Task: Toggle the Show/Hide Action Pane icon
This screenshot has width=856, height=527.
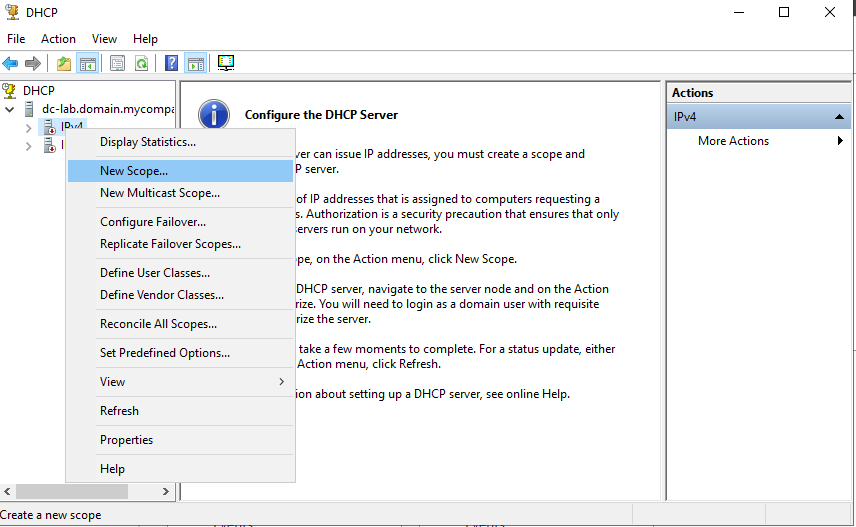Action: pos(195,63)
